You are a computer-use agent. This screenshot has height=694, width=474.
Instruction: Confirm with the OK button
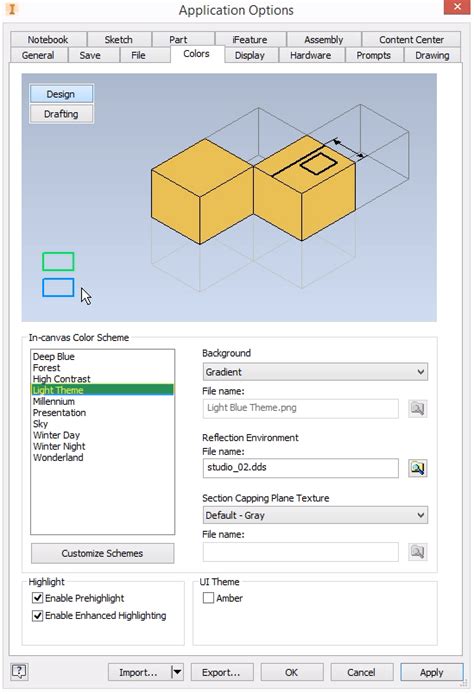(291, 672)
